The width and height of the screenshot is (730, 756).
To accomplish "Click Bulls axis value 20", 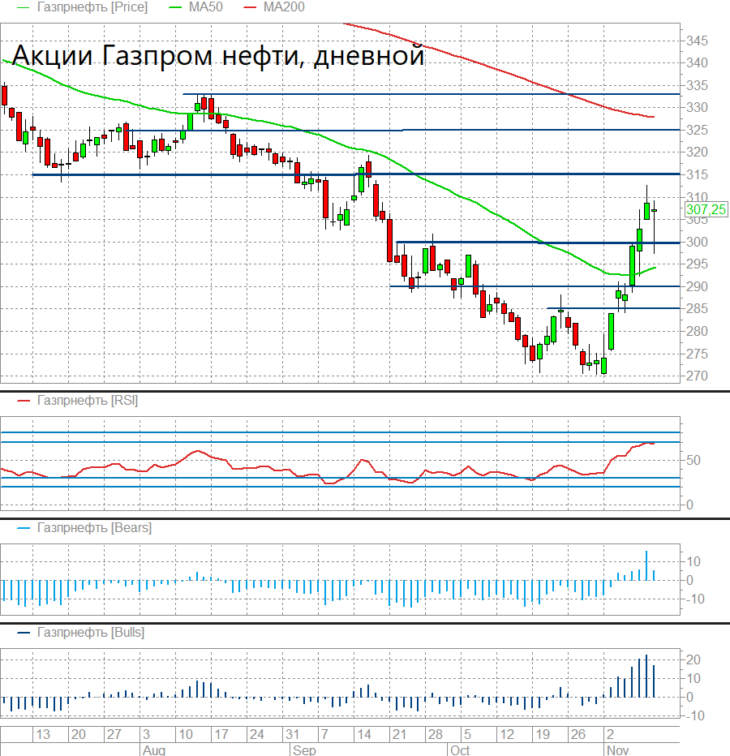I will point(693,660).
